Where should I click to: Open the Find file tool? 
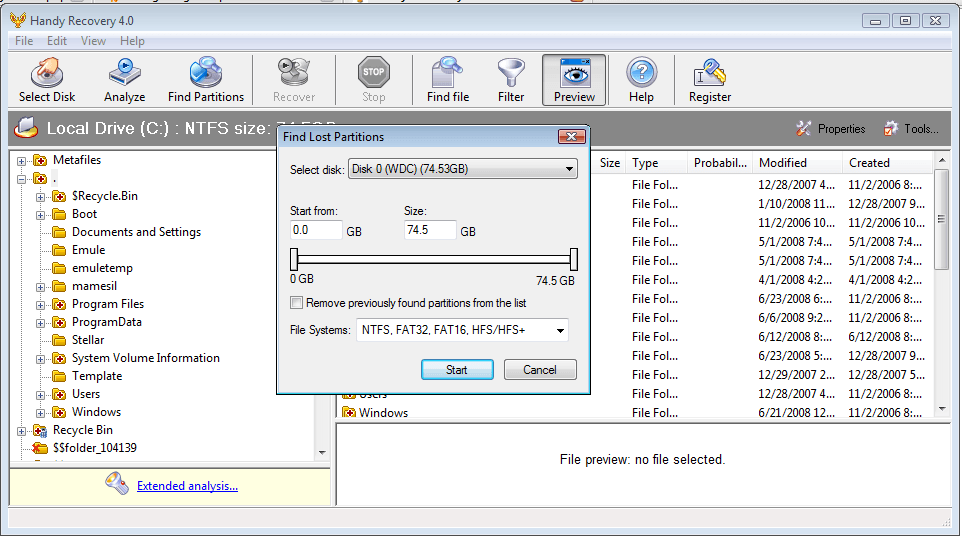(x=448, y=80)
